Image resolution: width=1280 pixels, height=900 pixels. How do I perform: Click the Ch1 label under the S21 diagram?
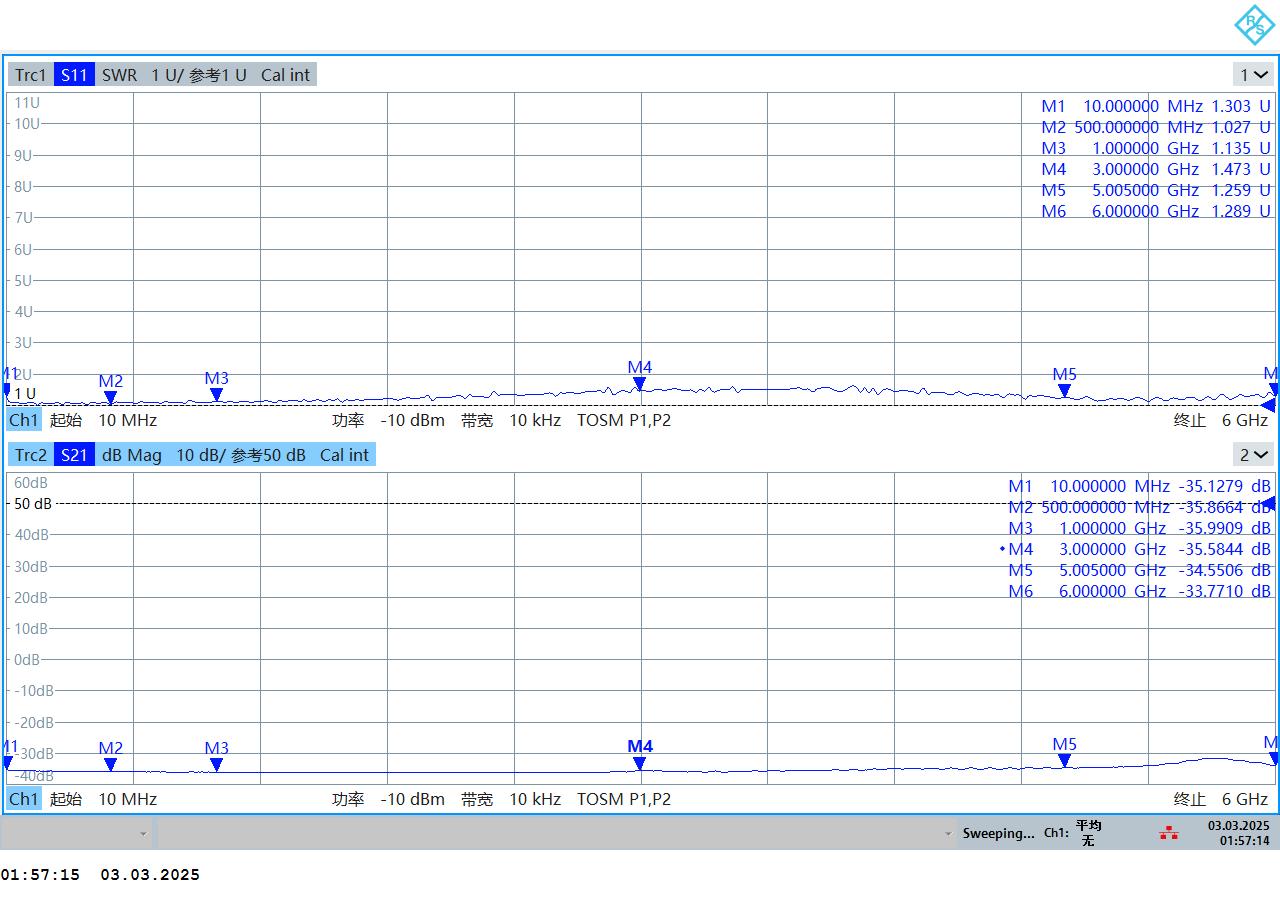(x=24, y=799)
